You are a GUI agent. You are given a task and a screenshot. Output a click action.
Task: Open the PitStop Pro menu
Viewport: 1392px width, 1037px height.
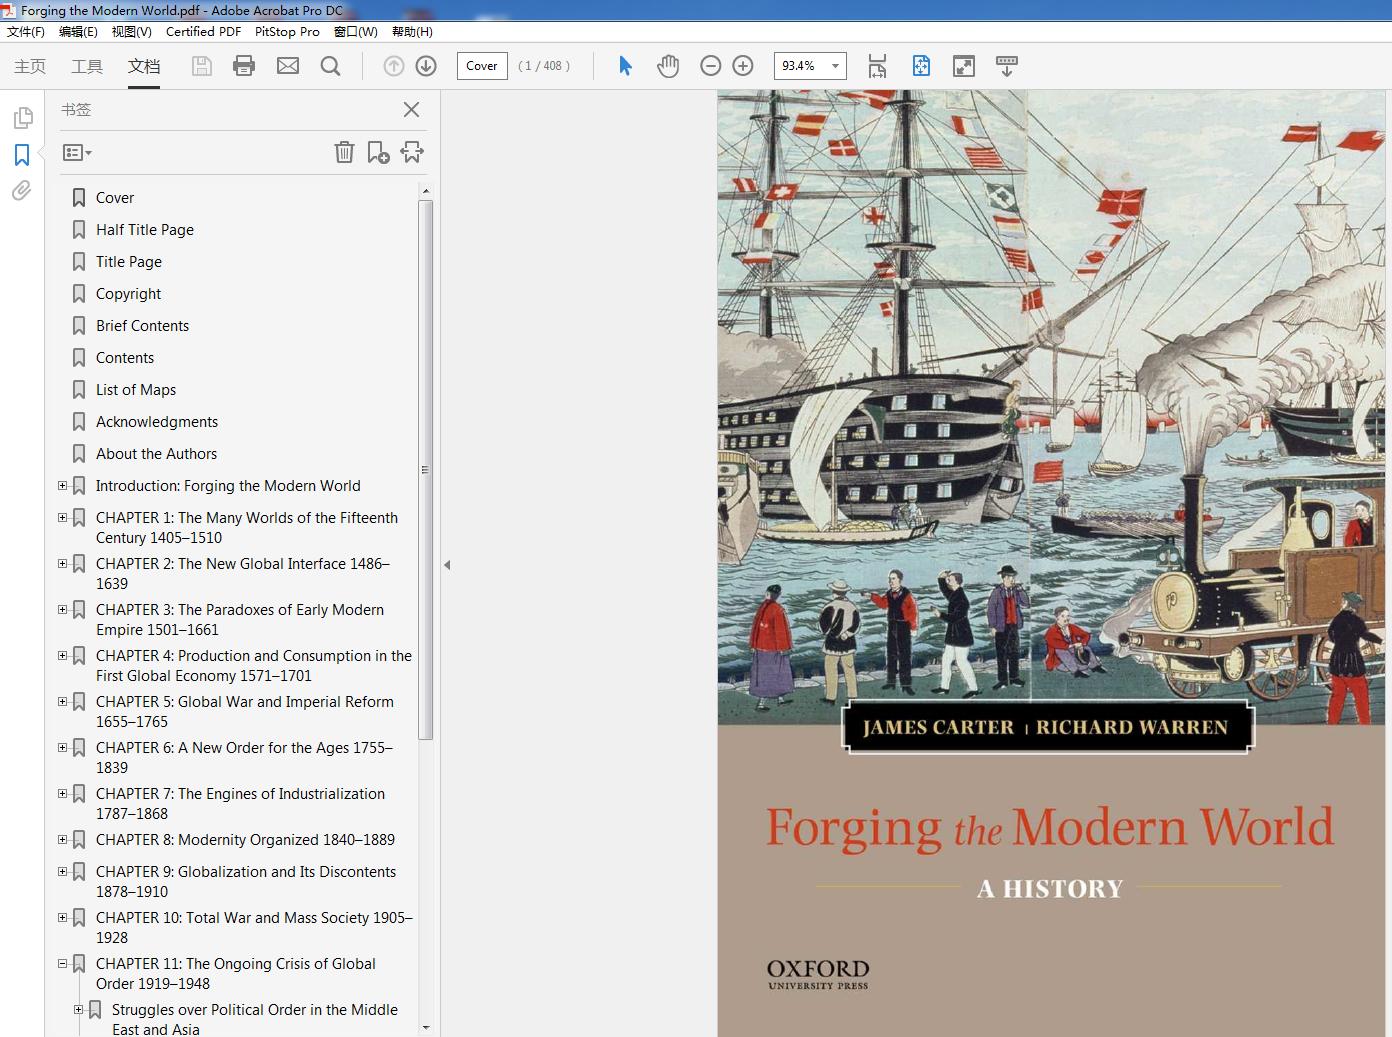[287, 32]
